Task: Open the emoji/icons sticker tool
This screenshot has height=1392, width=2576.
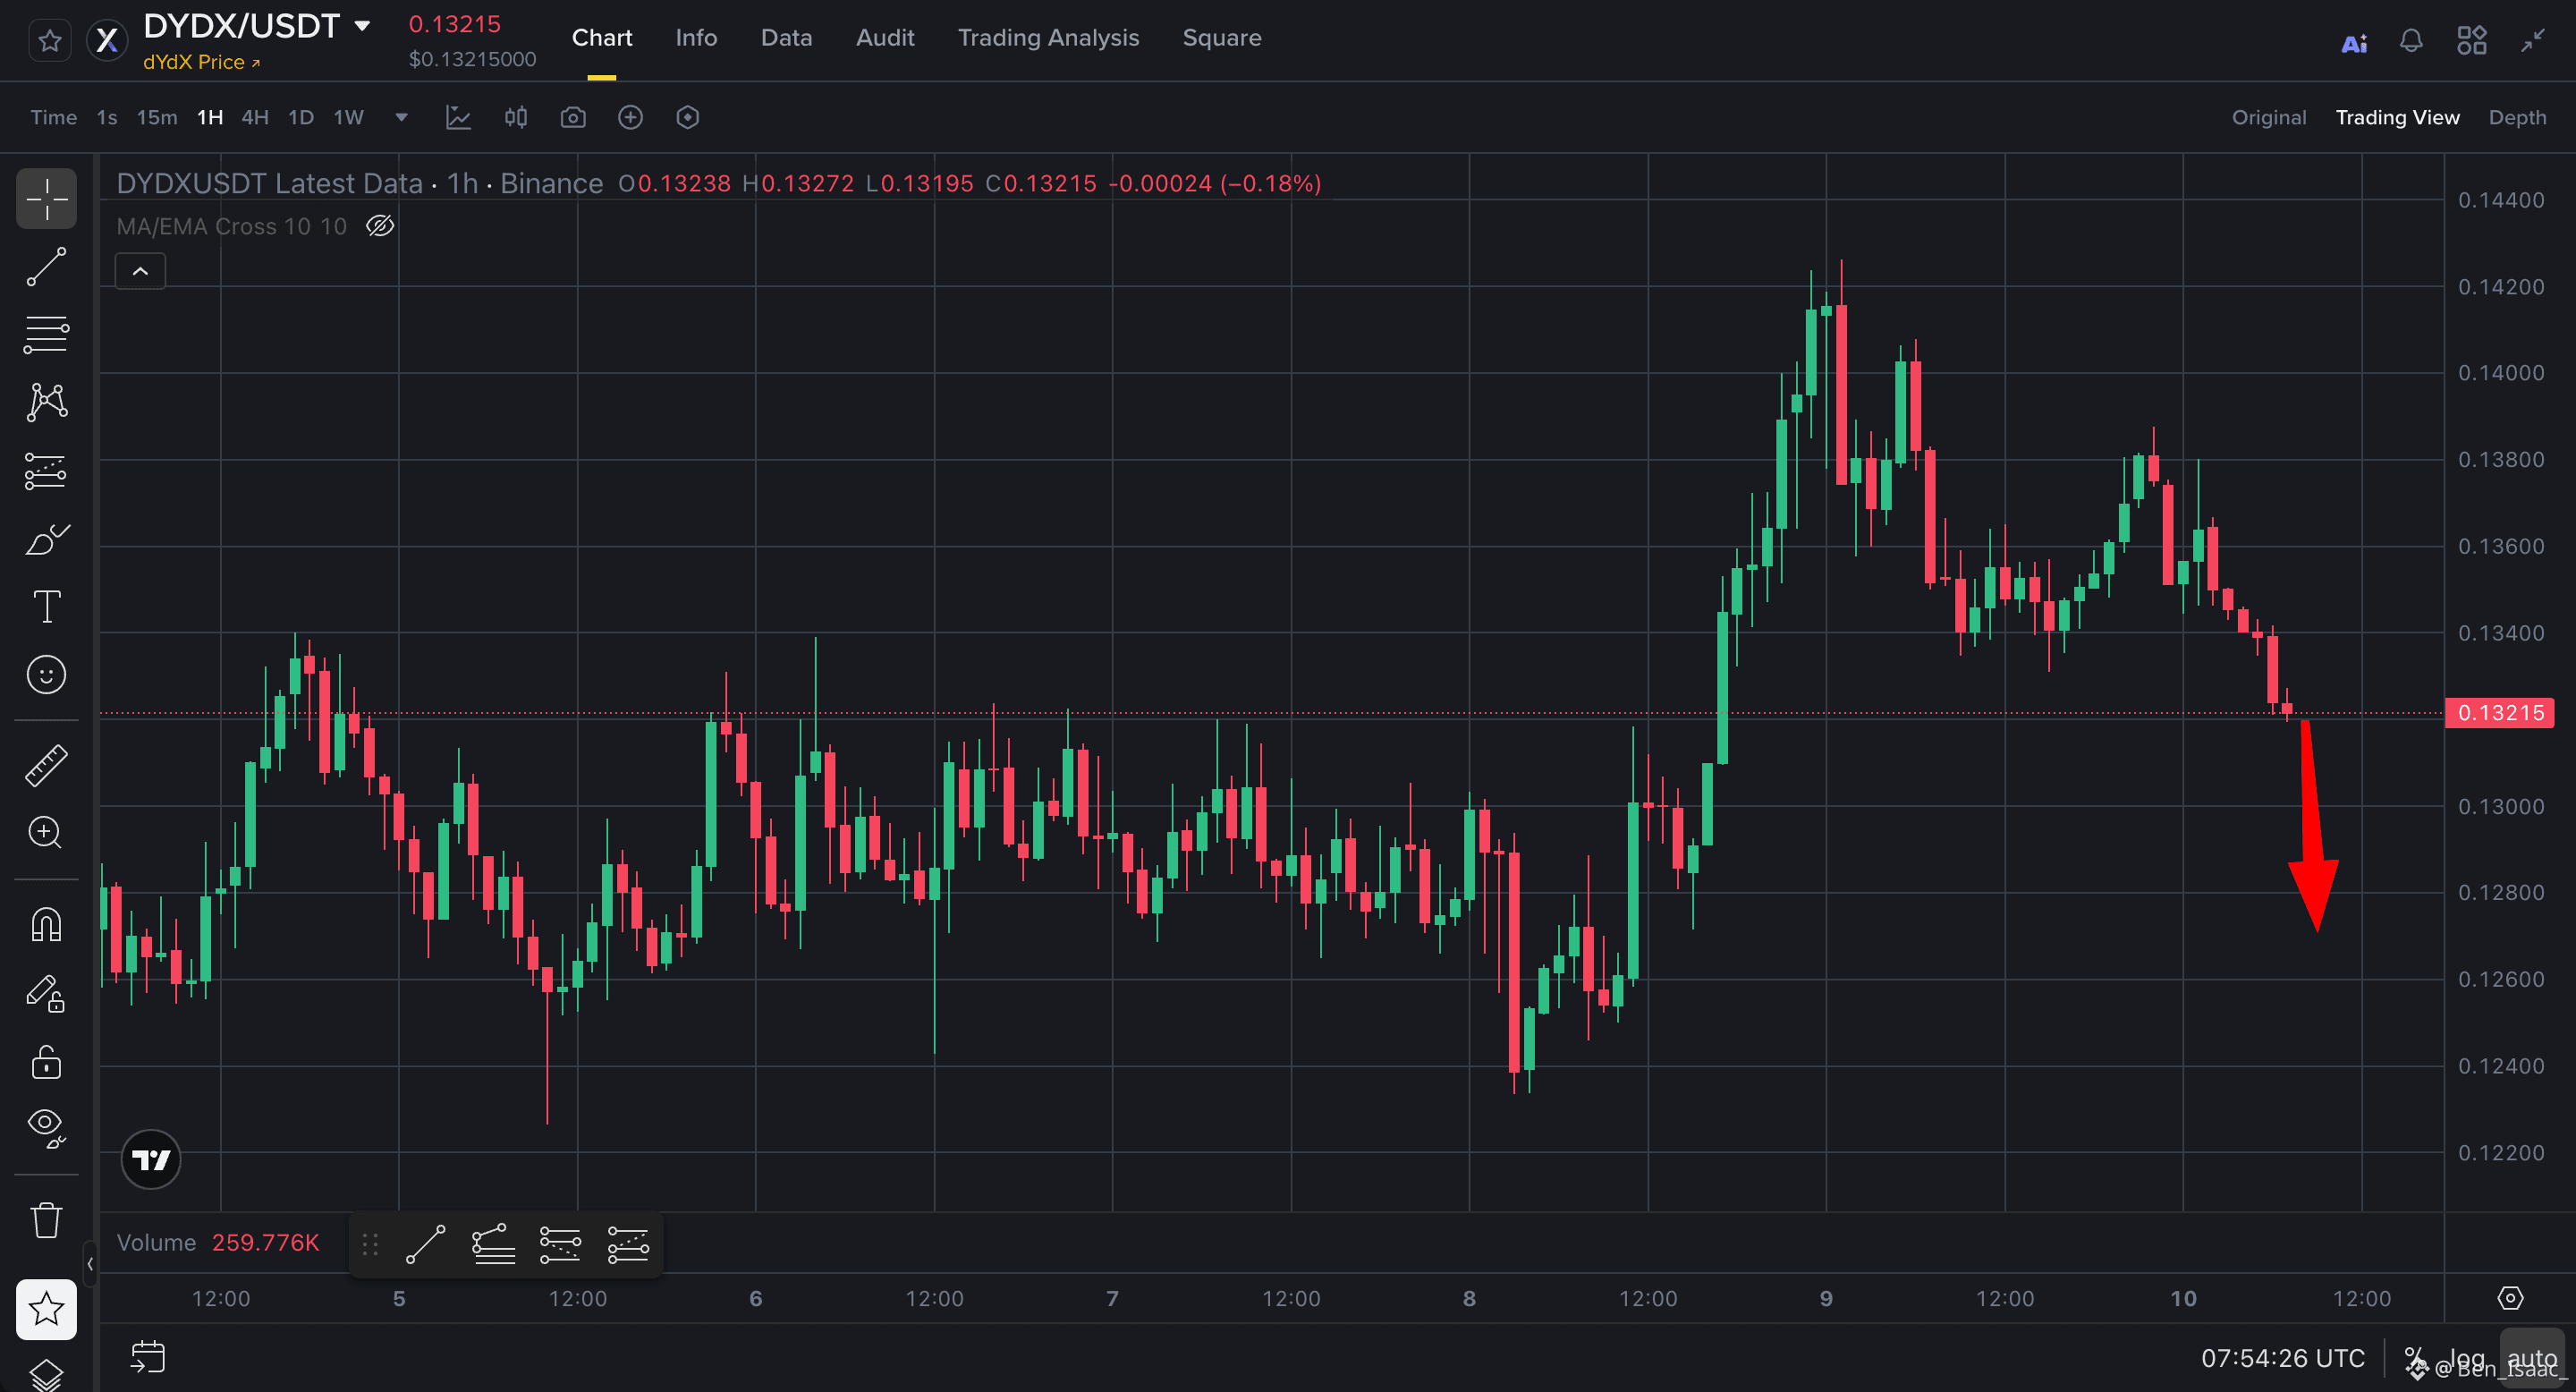Action: coord(46,675)
